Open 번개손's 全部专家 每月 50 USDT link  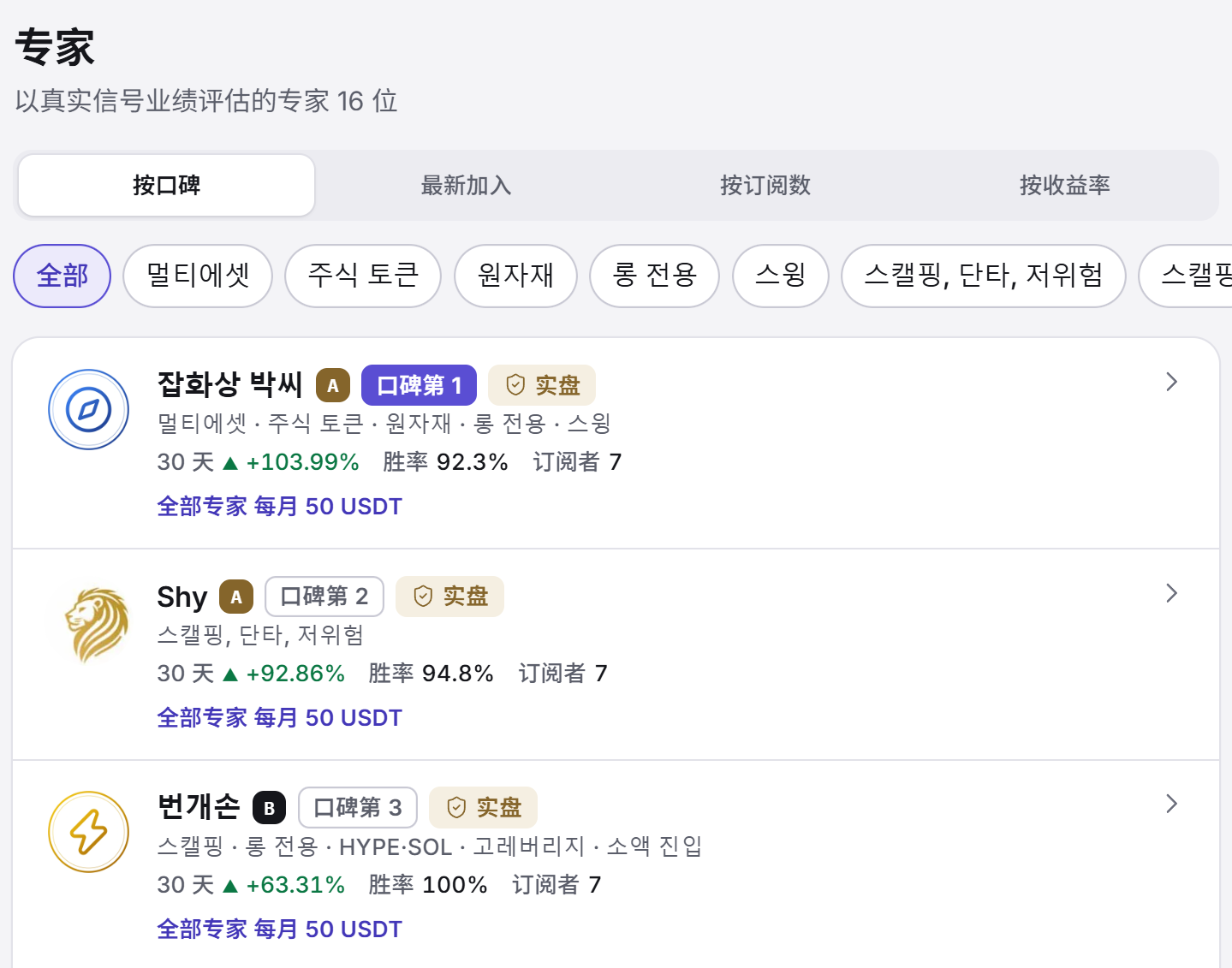(280, 929)
